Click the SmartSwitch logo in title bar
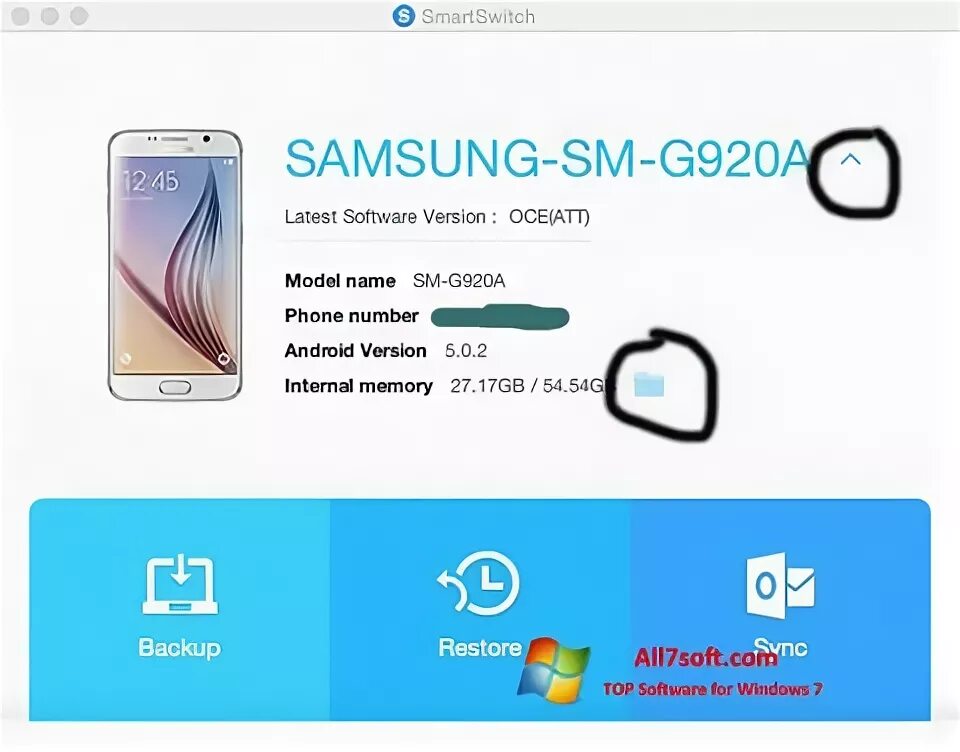The image size is (960, 752). coord(403,15)
